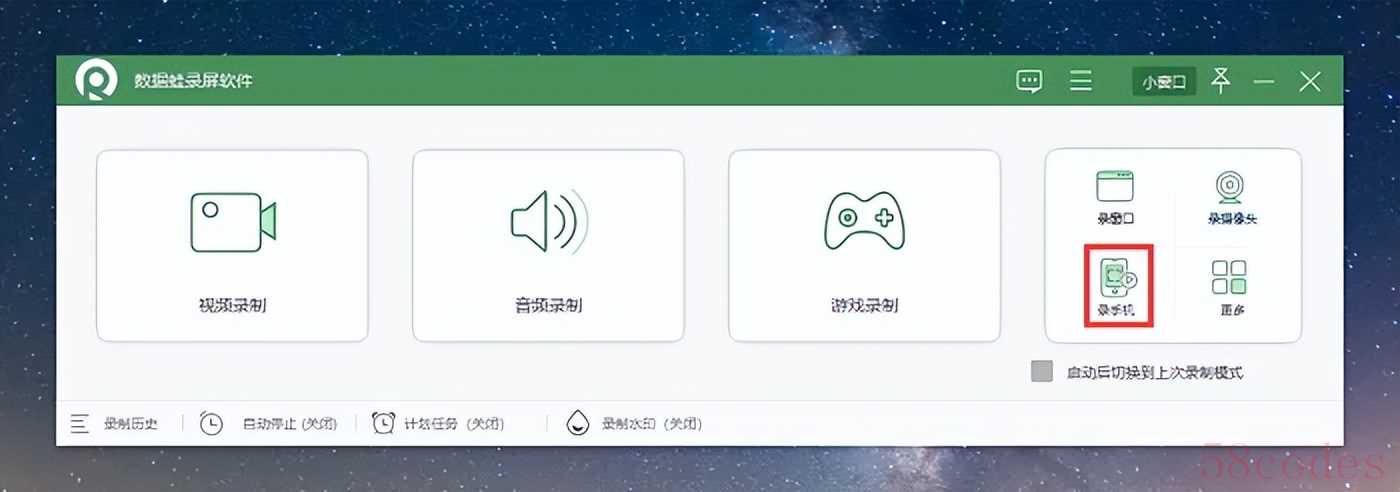The width and height of the screenshot is (1400, 492).
Task: Select the 音频录制 audio recording card
Action: click(x=548, y=246)
